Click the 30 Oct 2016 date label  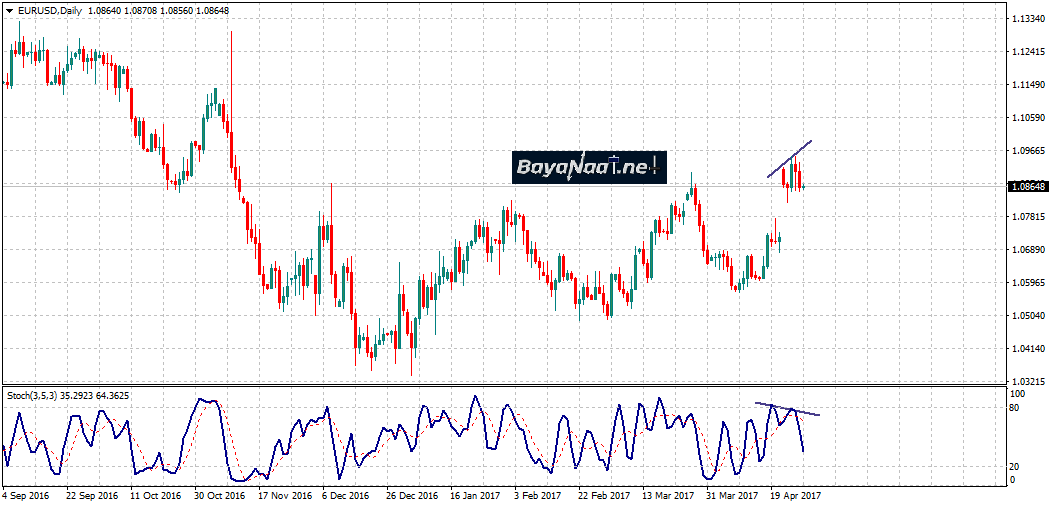[x=219, y=495]
